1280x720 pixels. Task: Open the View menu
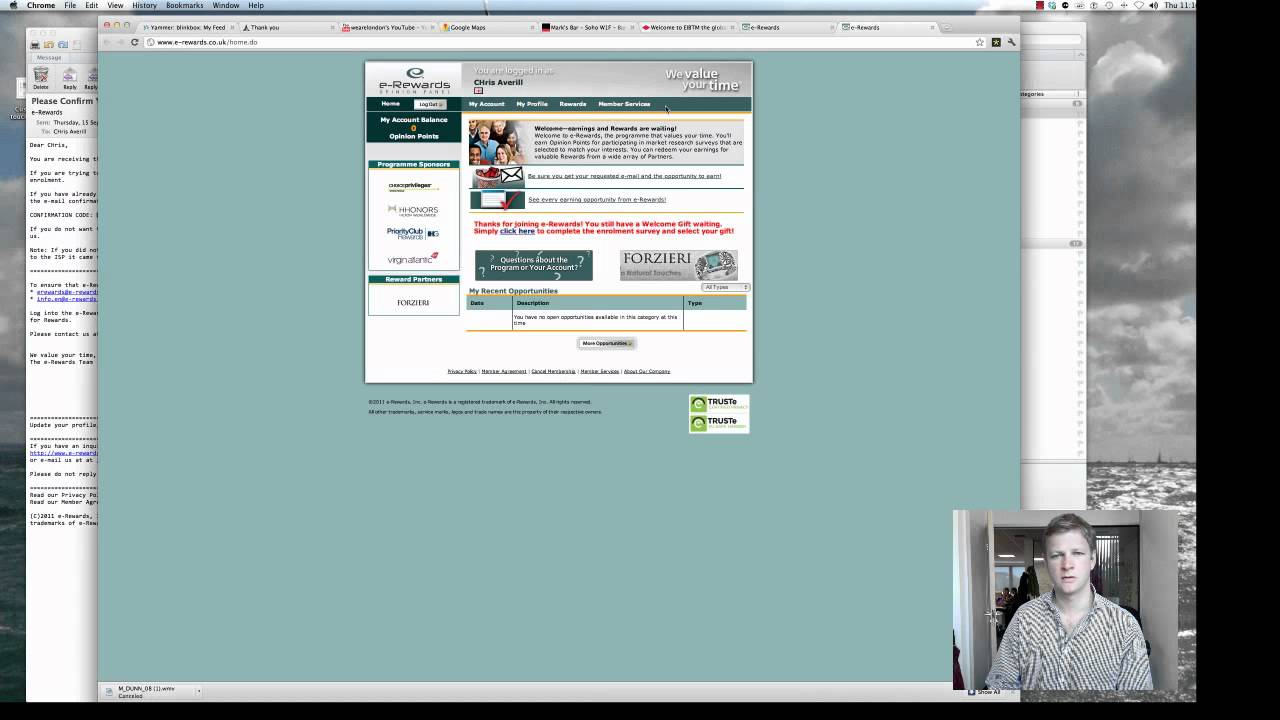point(115,5)
